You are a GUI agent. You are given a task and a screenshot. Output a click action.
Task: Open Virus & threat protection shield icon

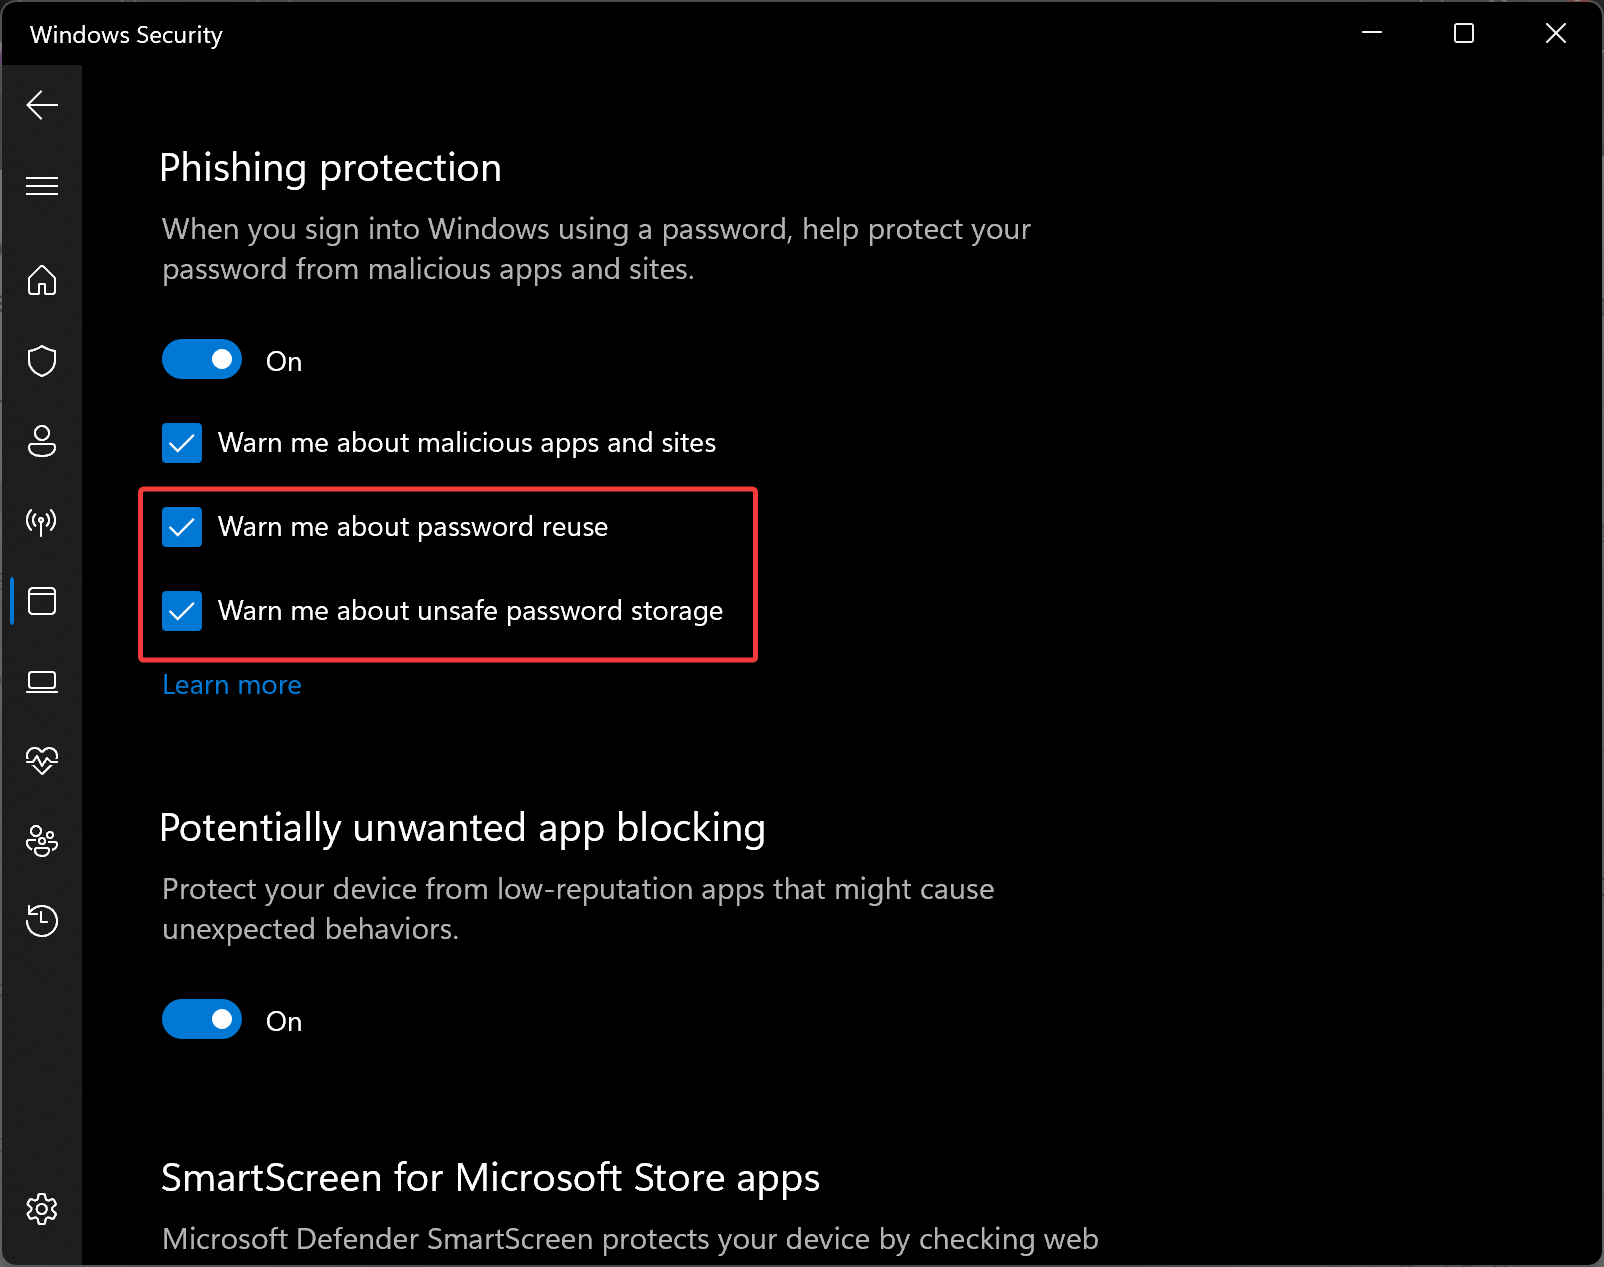pos(42,361)
